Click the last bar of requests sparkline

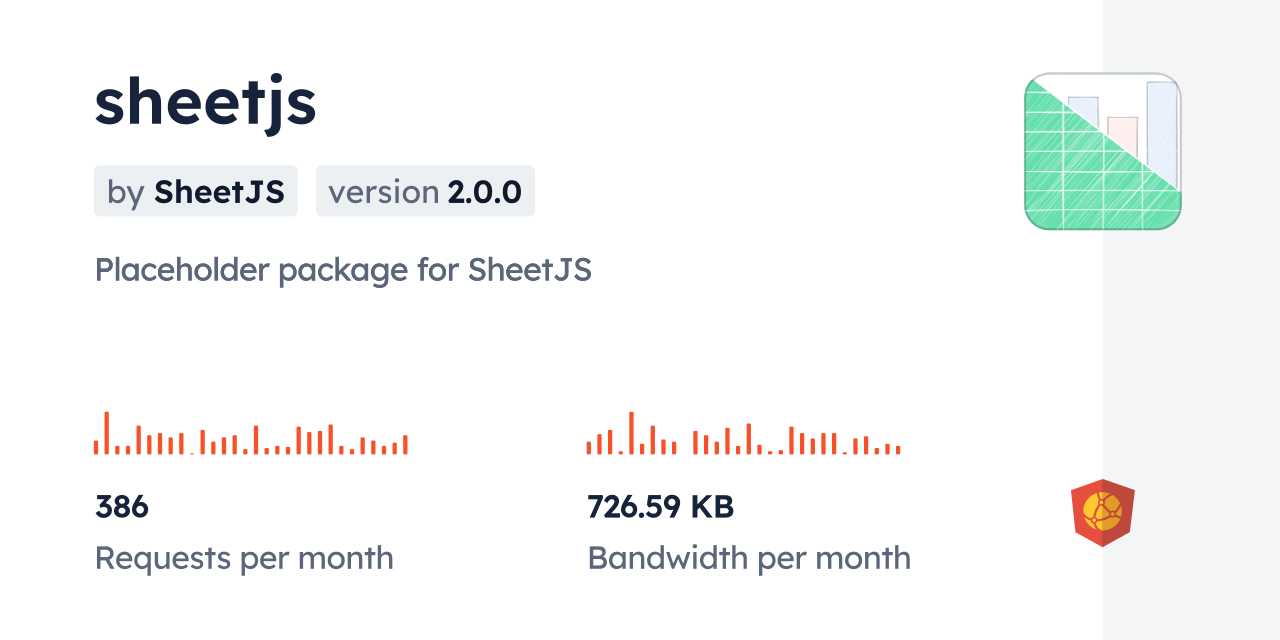[x=405, y=444]
